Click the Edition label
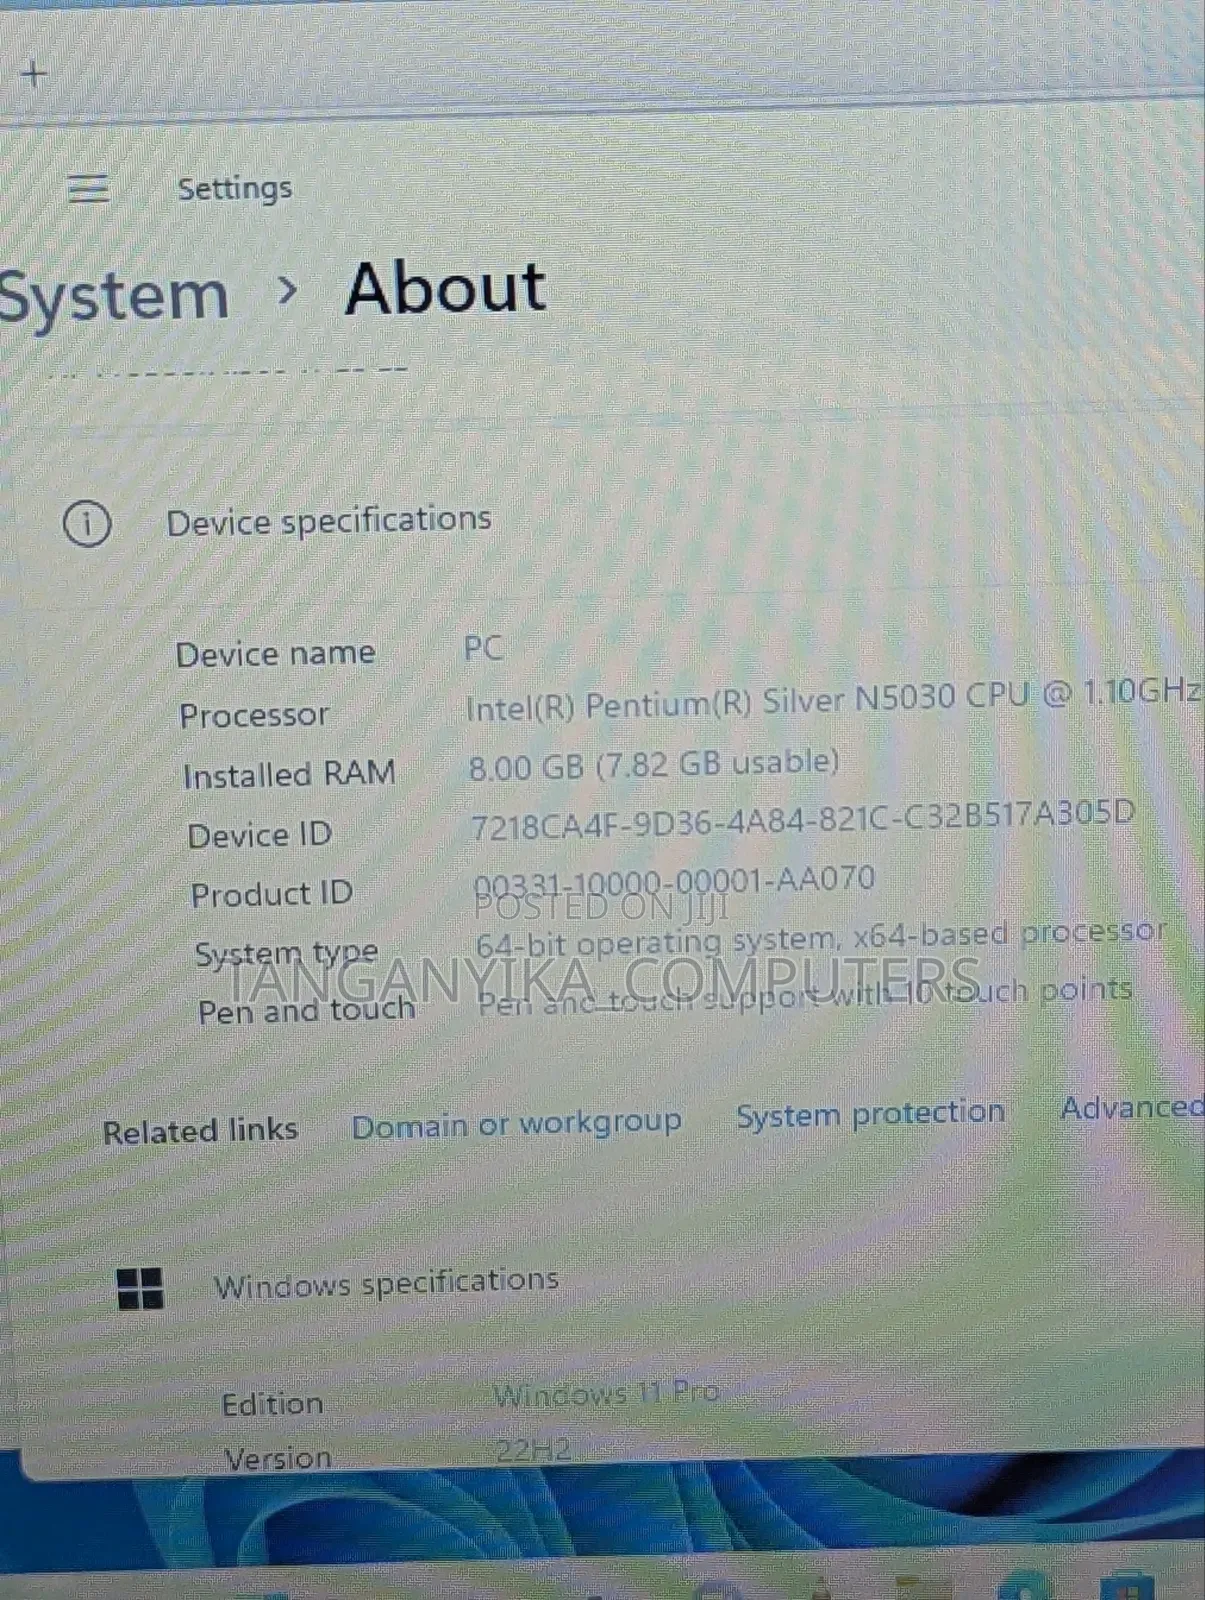Screen dimensions: 1205x1600 pyautogui.click(x=272, y=1404)
